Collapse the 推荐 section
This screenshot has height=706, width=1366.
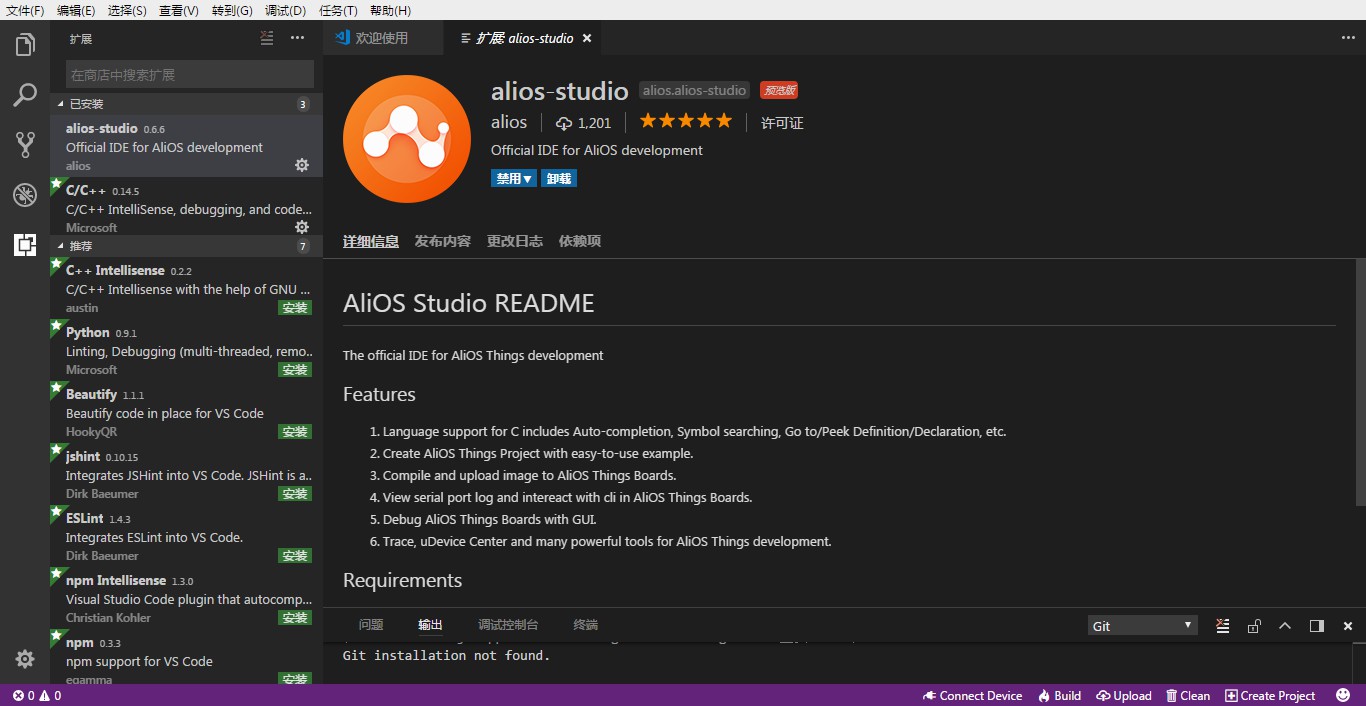point(186,246)
